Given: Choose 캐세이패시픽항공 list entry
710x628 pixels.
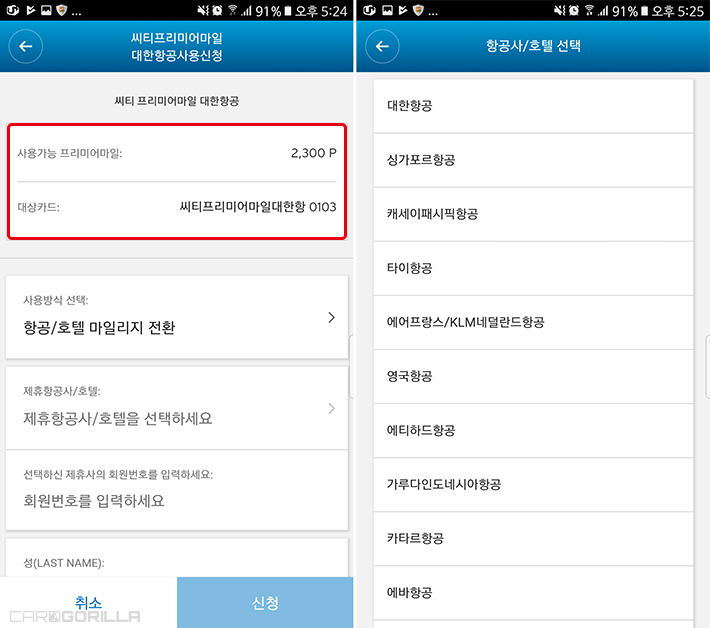Looking at the screenshot, I should [x=533, y=214].
